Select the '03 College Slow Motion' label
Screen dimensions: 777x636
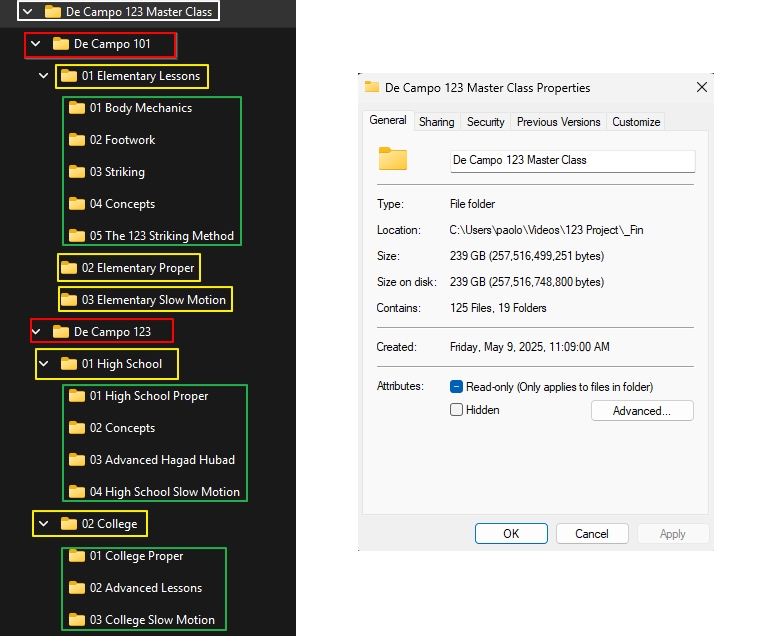pyautogui.click(x=152, y=620)
